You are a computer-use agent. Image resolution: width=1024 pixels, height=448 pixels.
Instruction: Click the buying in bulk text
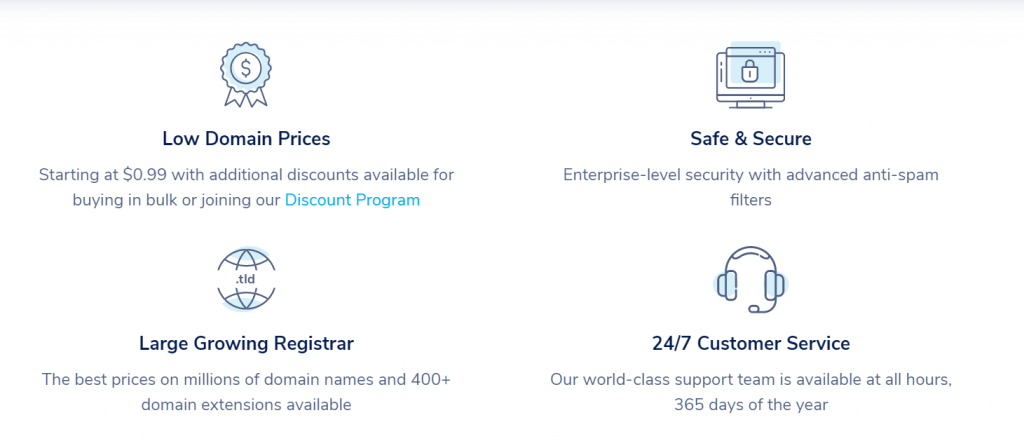(x=124, y=200)
